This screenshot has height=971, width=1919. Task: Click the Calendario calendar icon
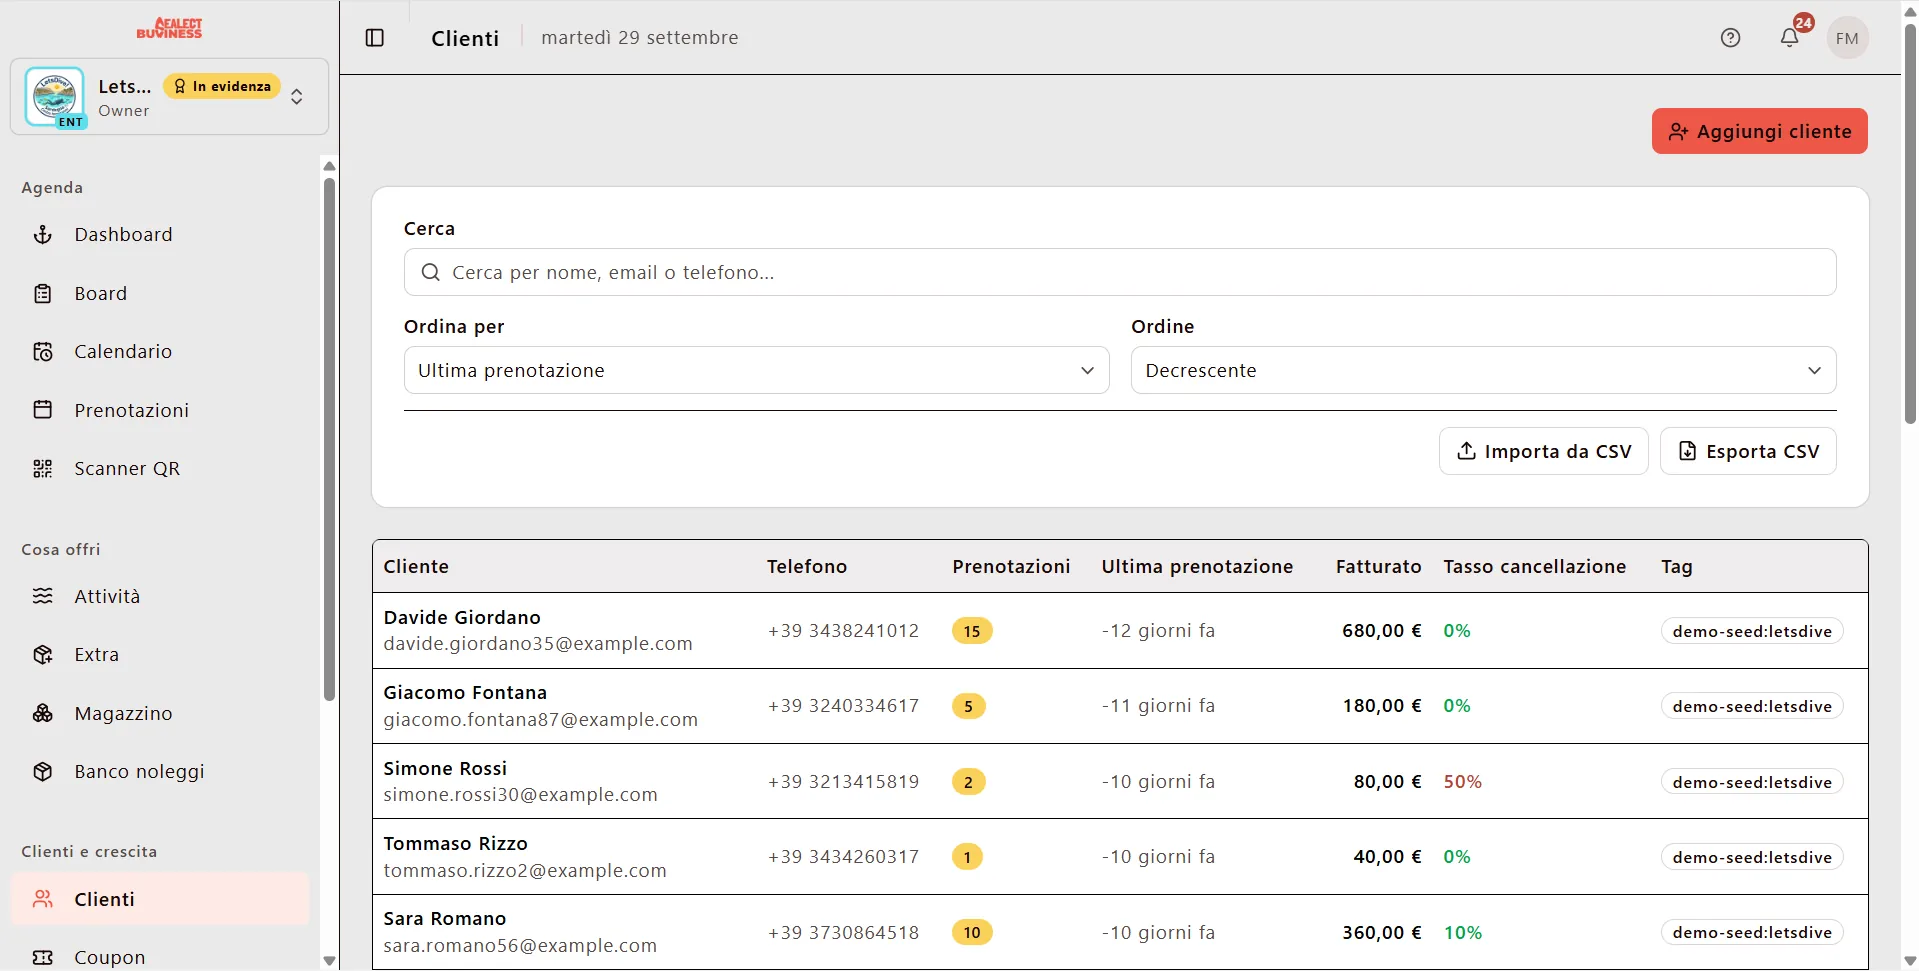(43, 352)
